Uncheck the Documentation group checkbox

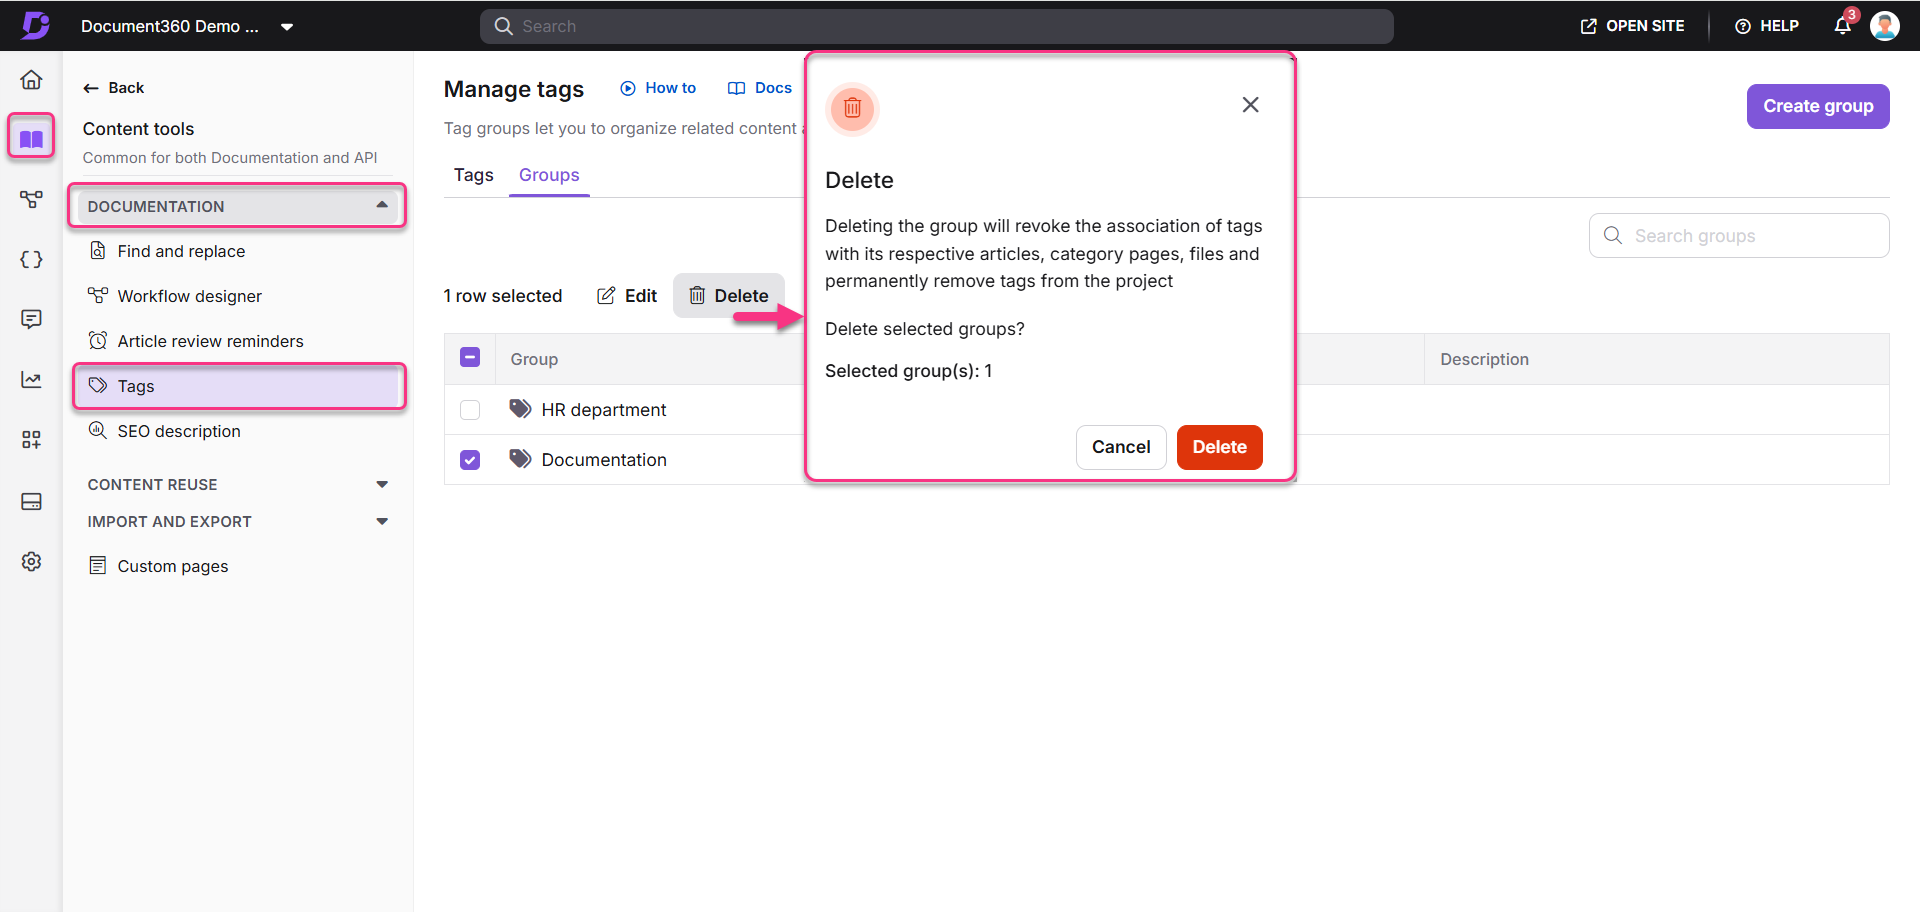coord(470,460)
